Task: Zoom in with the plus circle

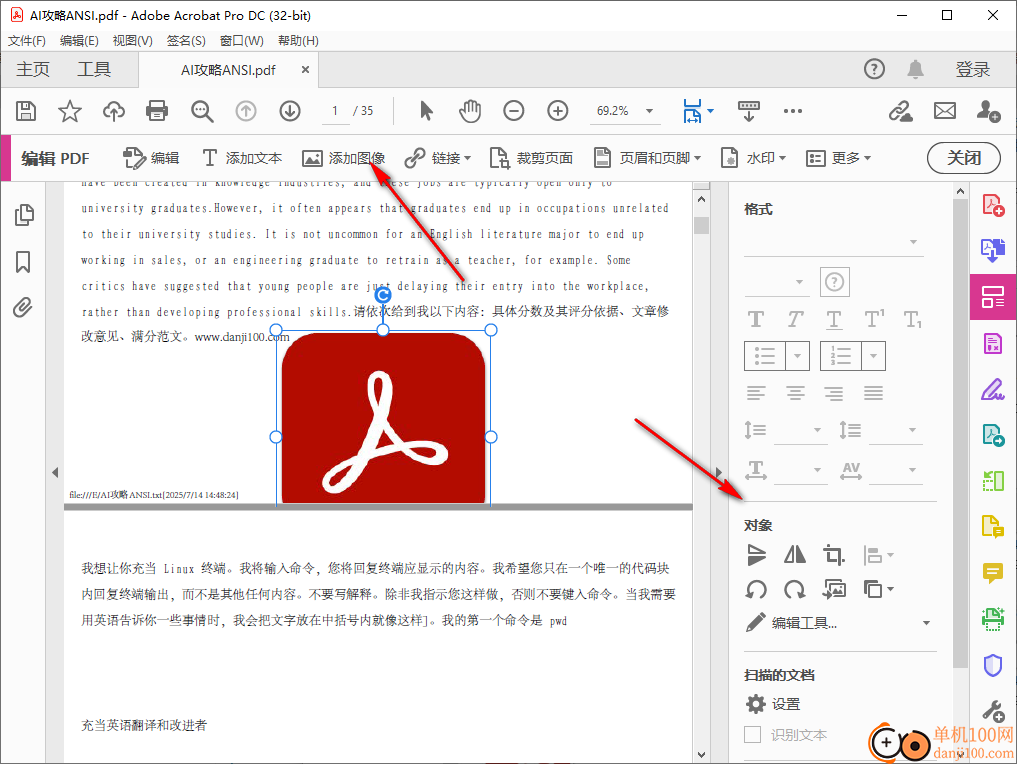Action: click(558, 111)
